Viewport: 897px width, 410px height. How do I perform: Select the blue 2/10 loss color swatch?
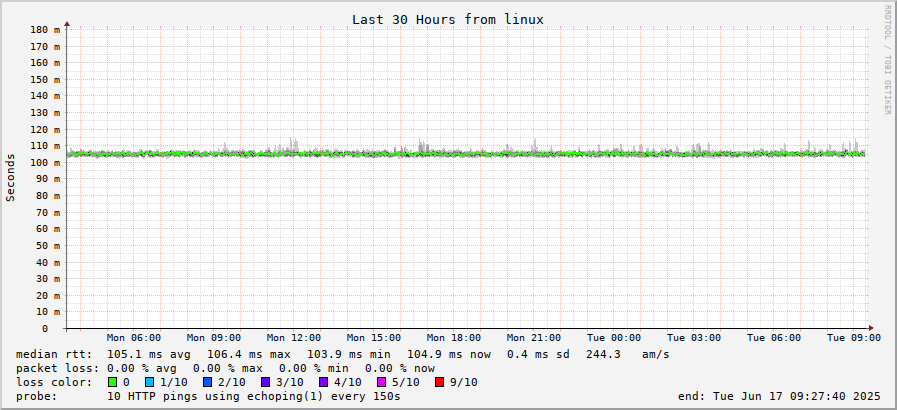[x=207, y=382]
